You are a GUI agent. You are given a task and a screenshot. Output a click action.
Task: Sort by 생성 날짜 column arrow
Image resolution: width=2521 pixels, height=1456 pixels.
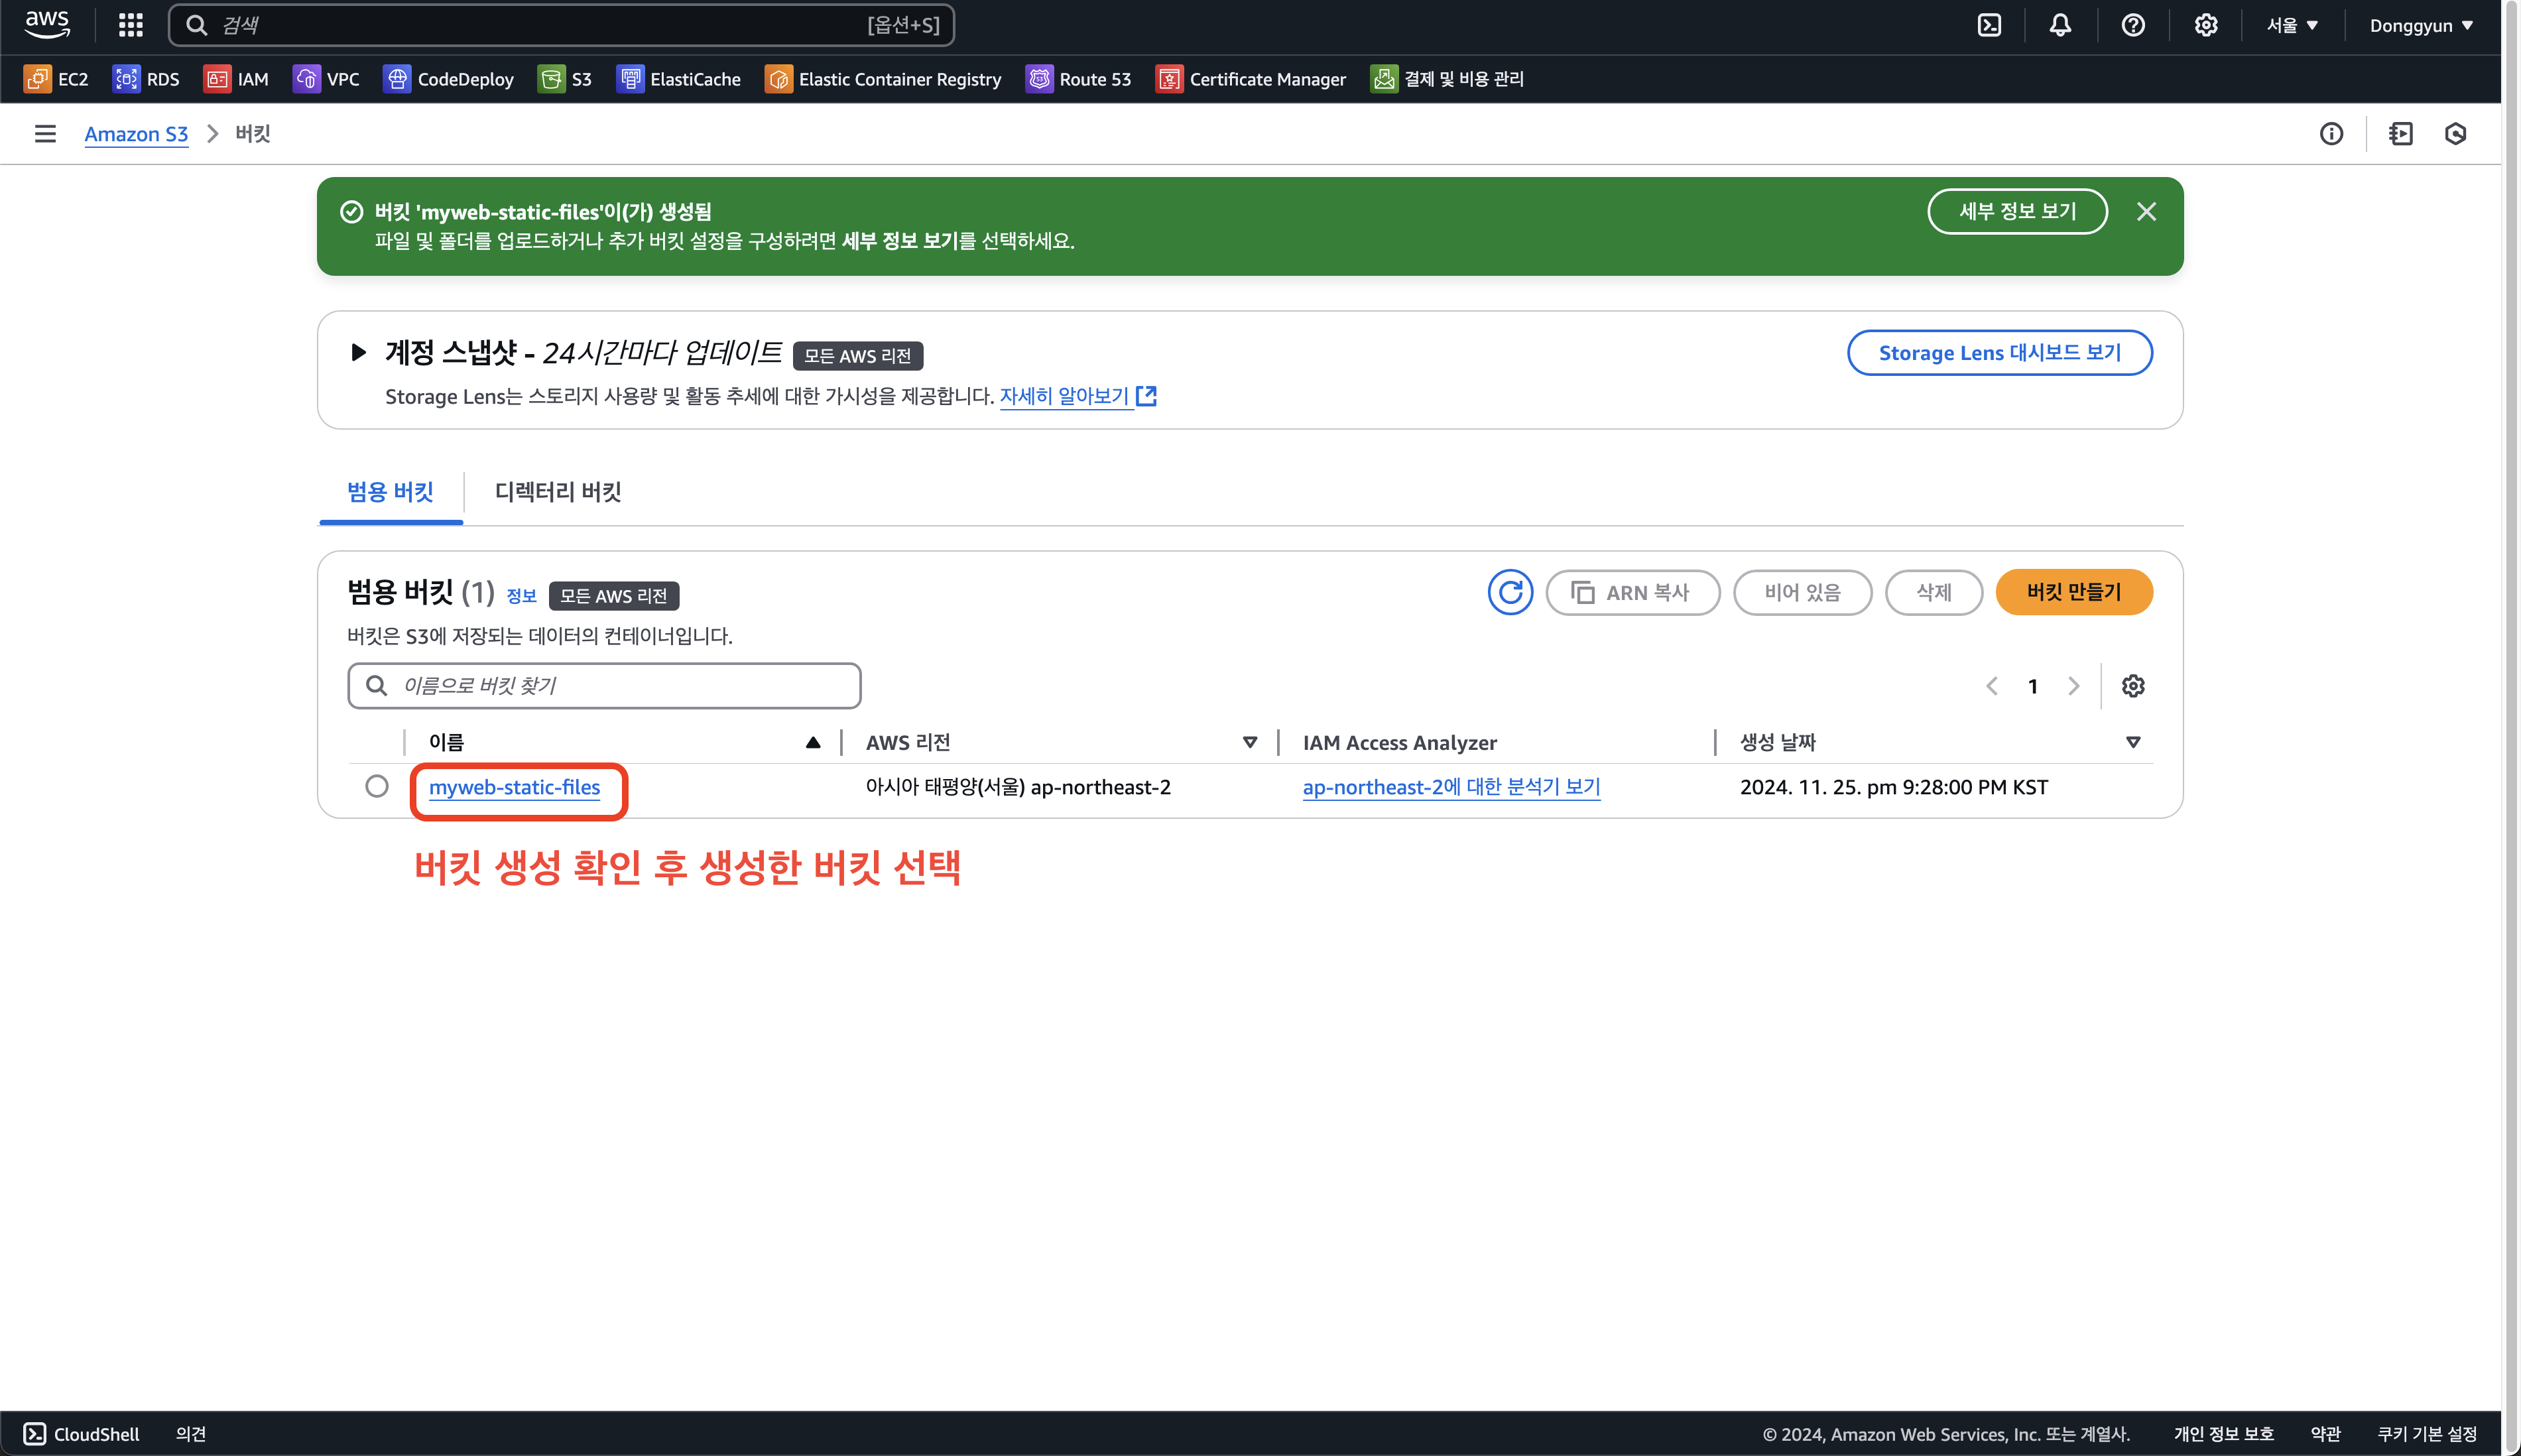2133,743
